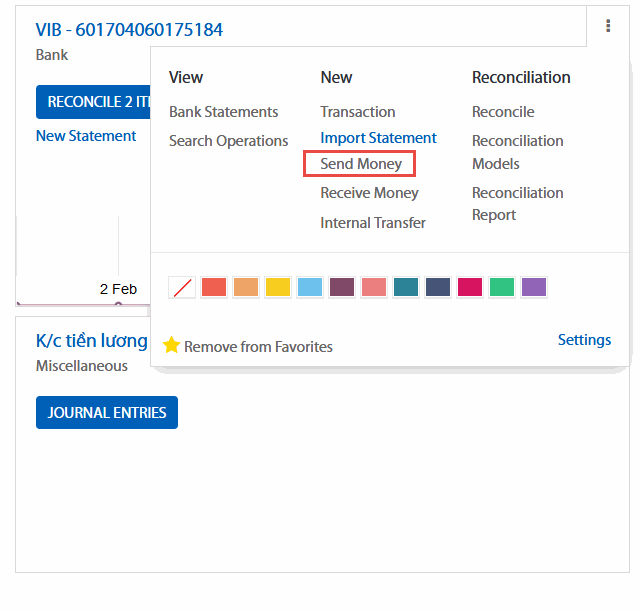
Task: Open the Reconciliation Report
Action: (517, 204)
